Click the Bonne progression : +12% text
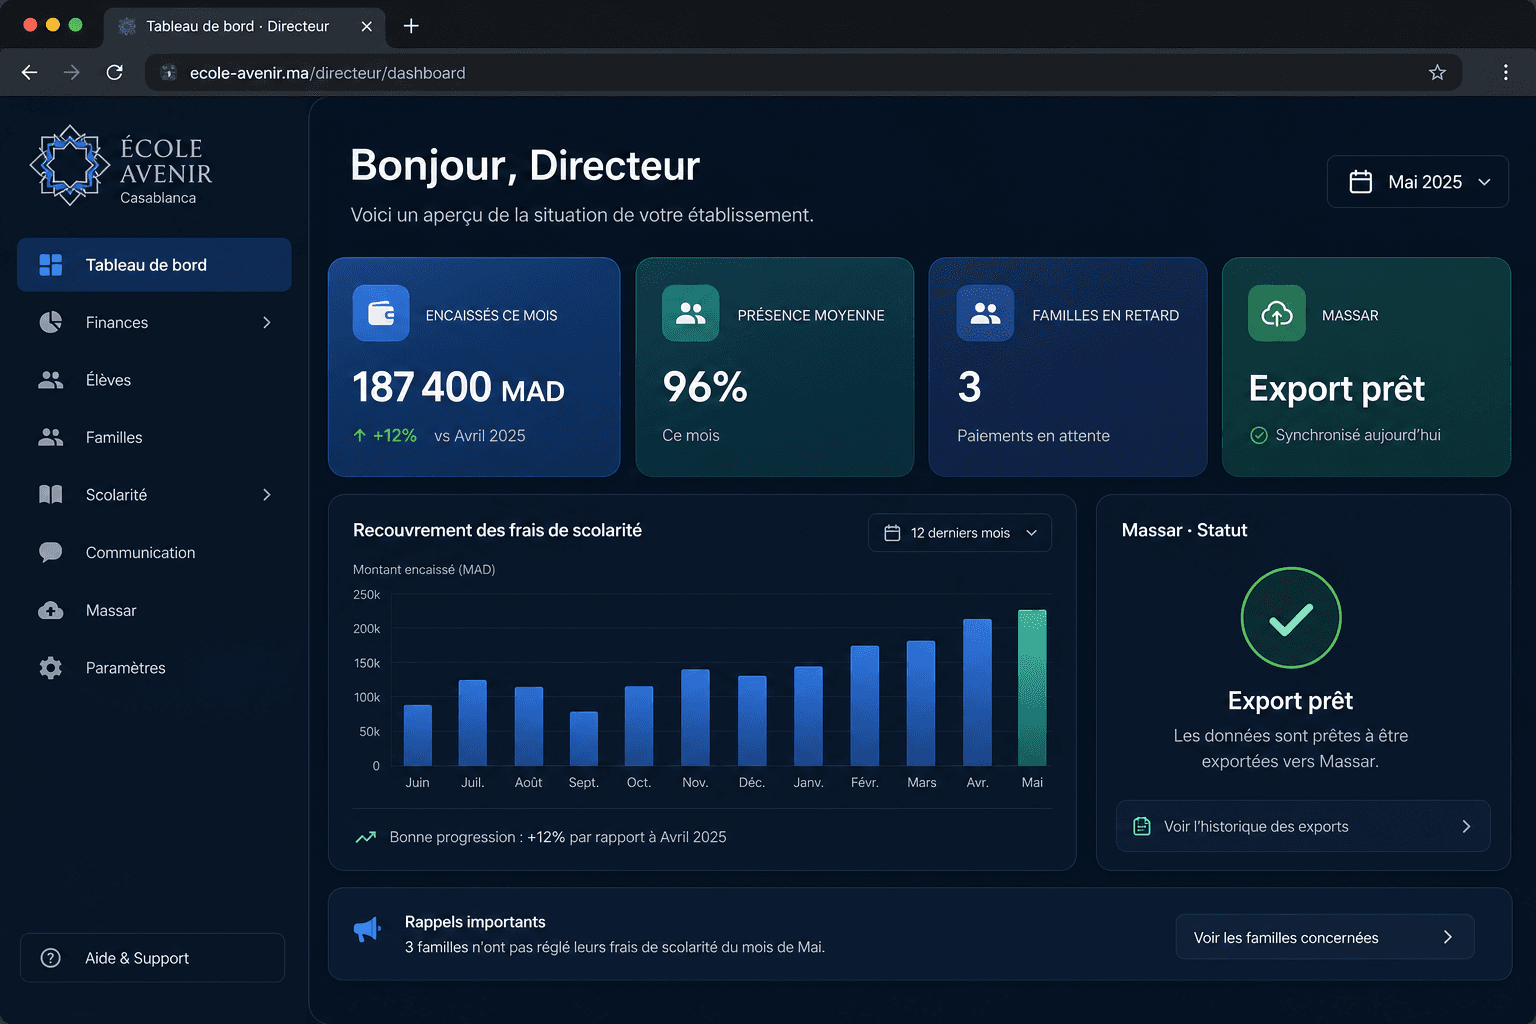The width and height of the screenshot is (1536, 1024). click(x=558, y=837)
